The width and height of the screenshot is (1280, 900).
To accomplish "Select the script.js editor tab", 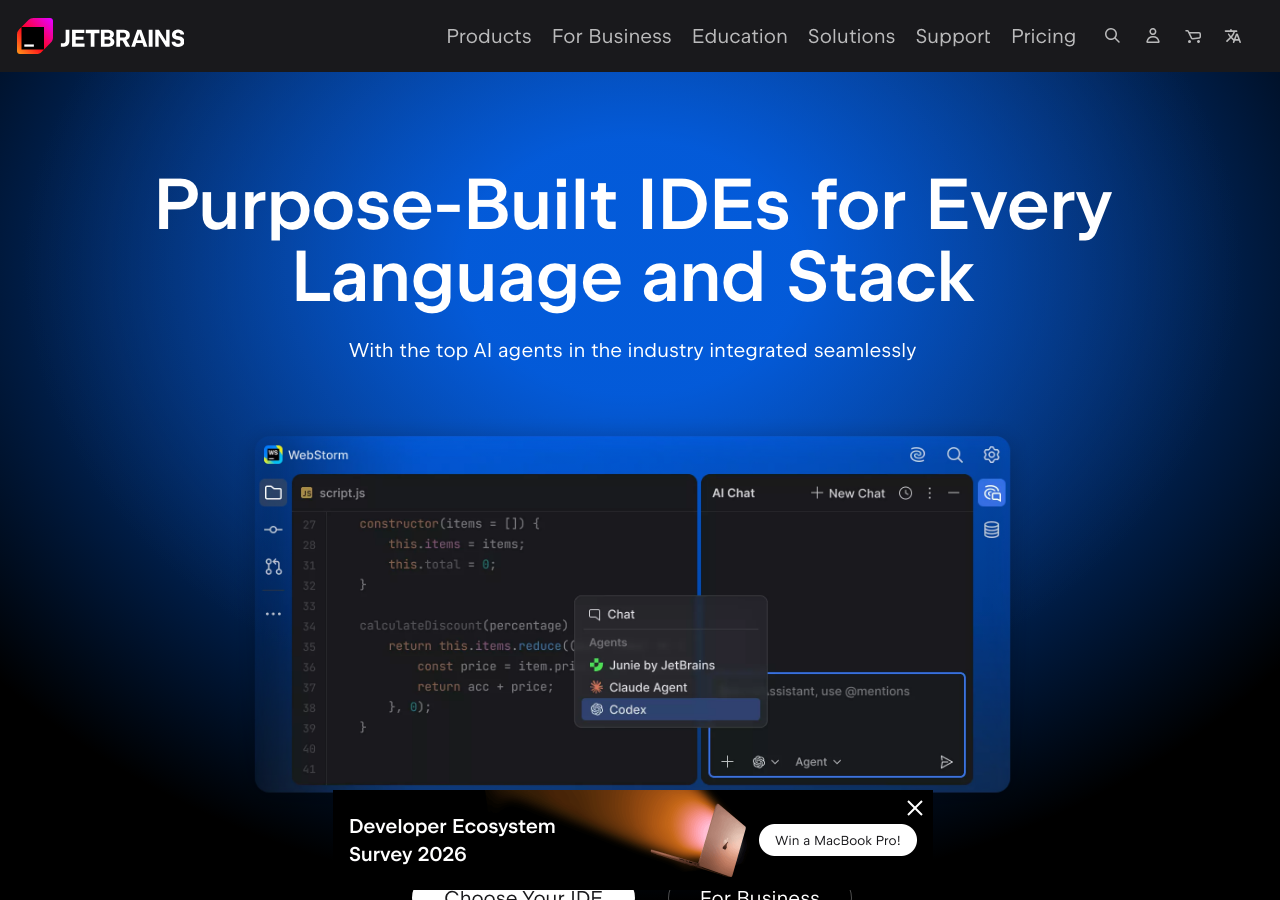I will 333,493.
